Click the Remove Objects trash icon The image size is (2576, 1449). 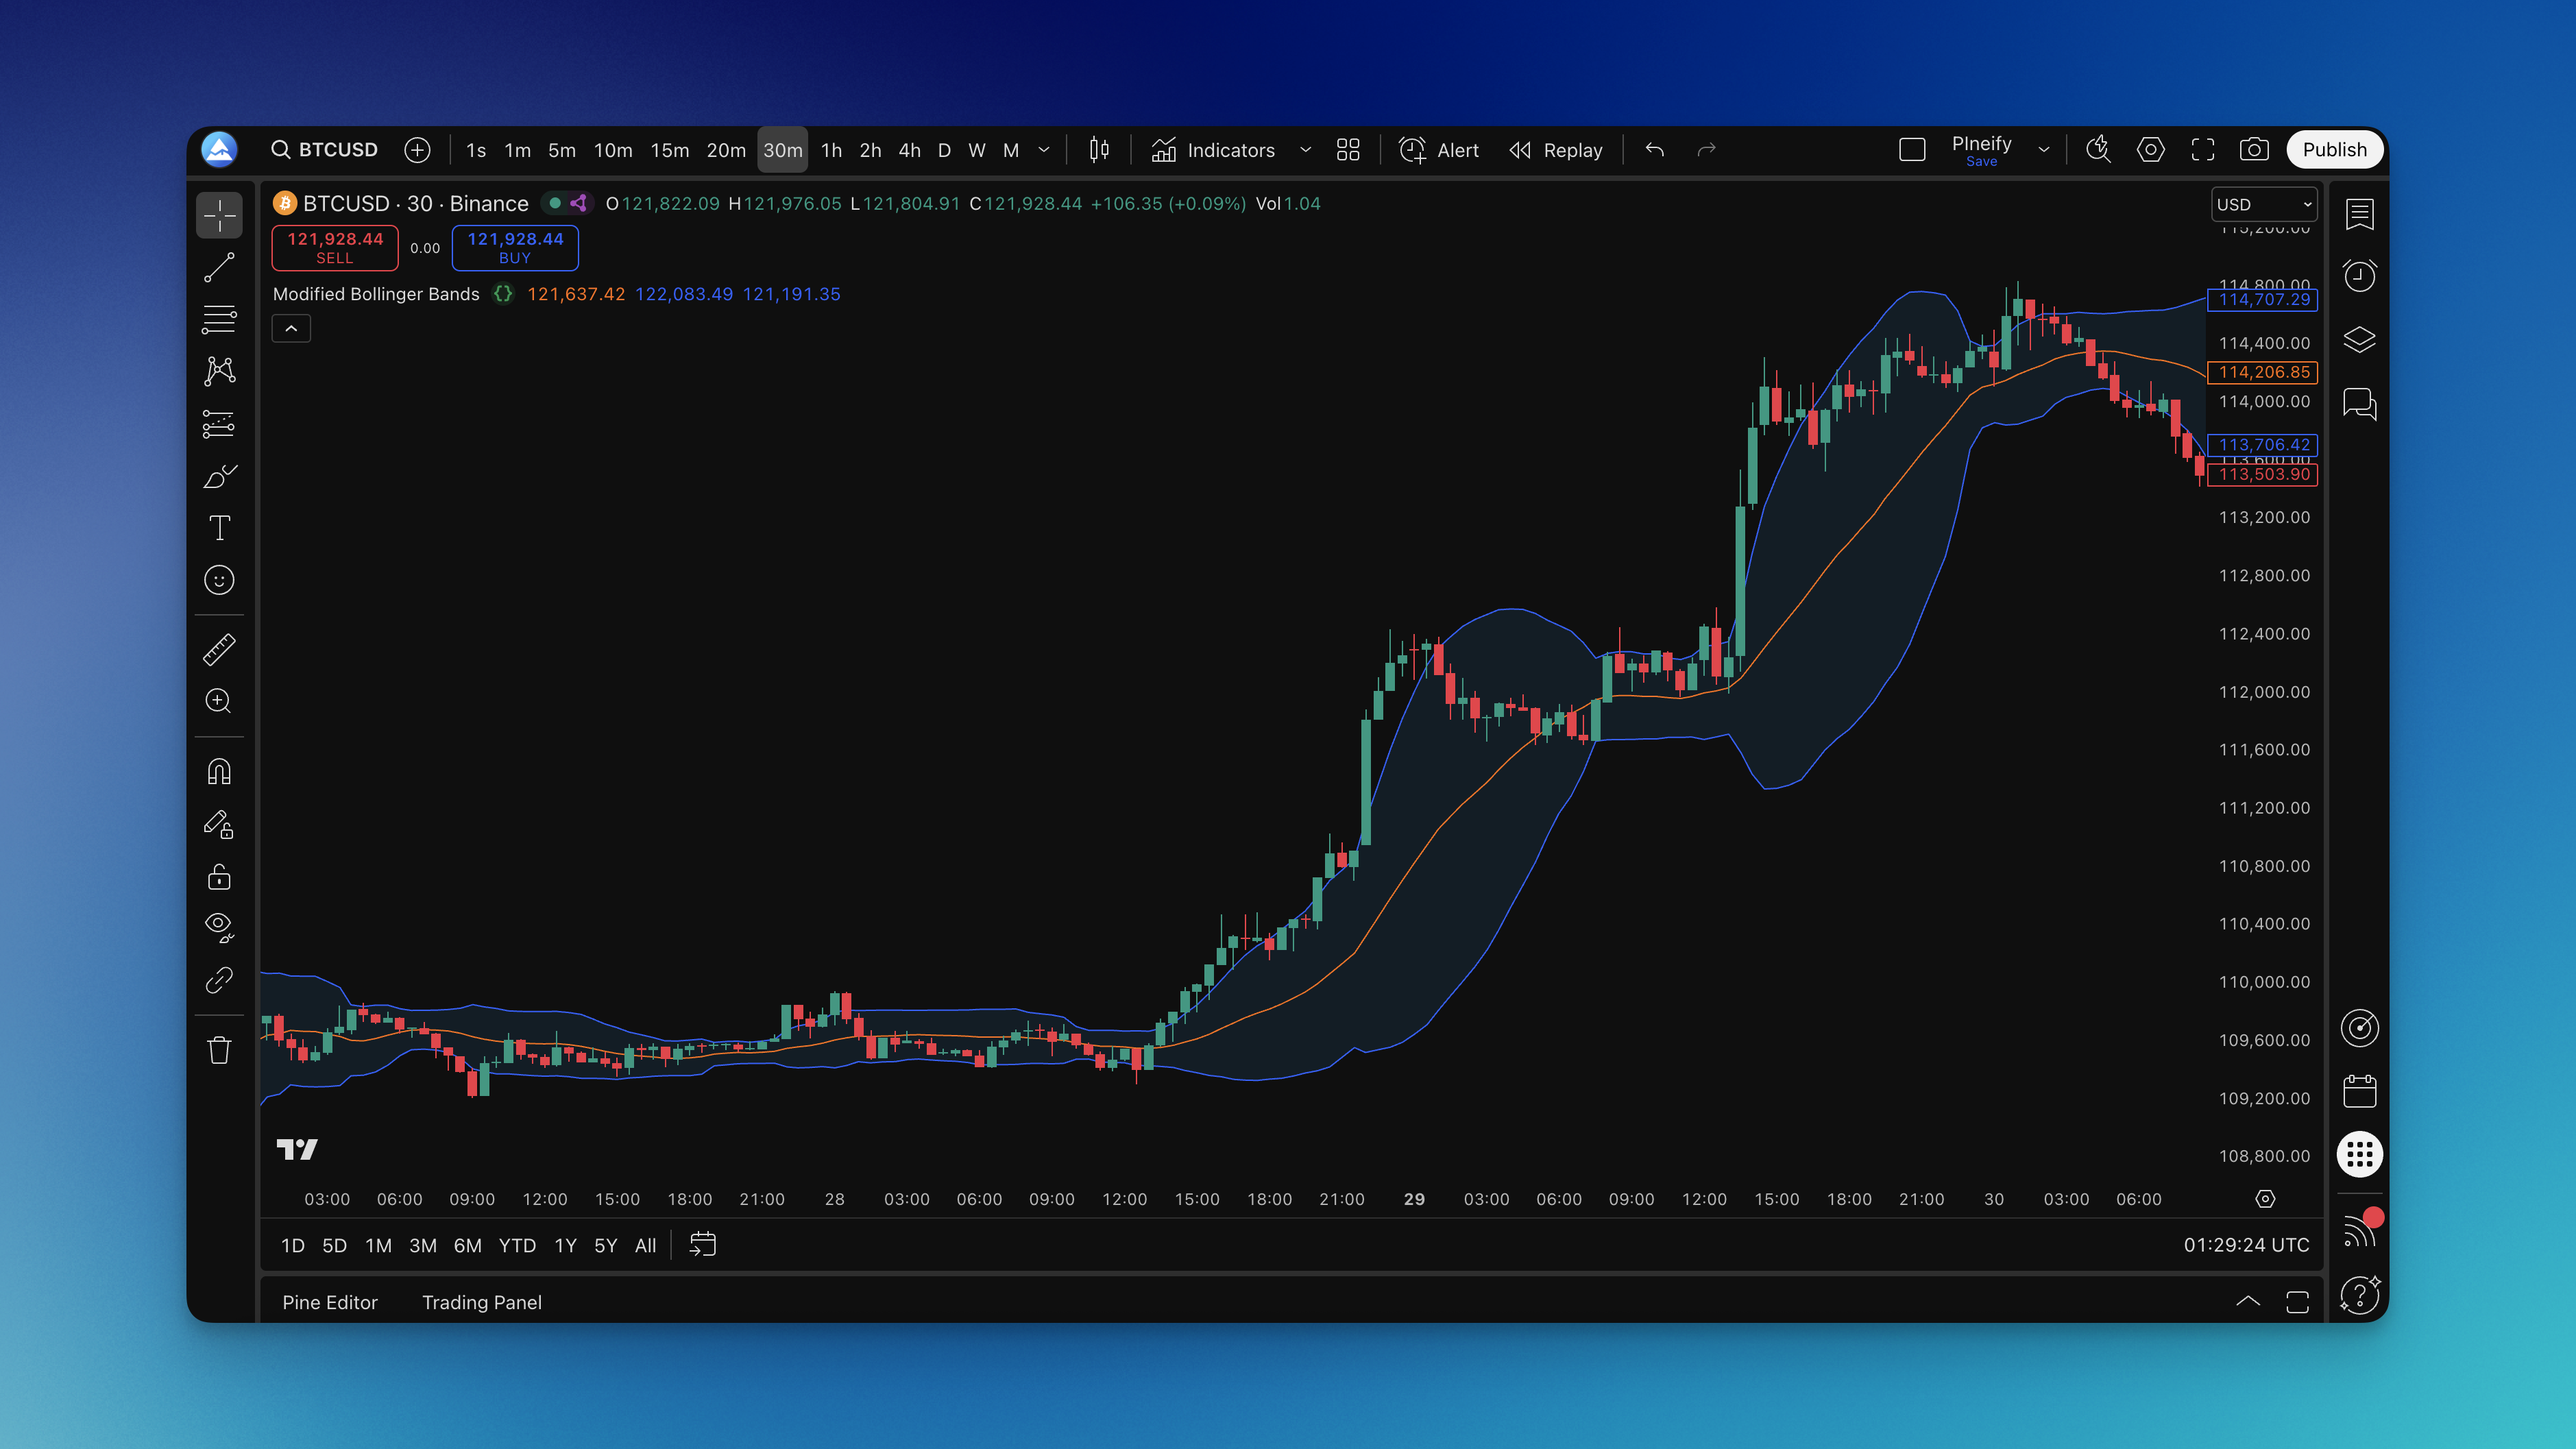219,1050
